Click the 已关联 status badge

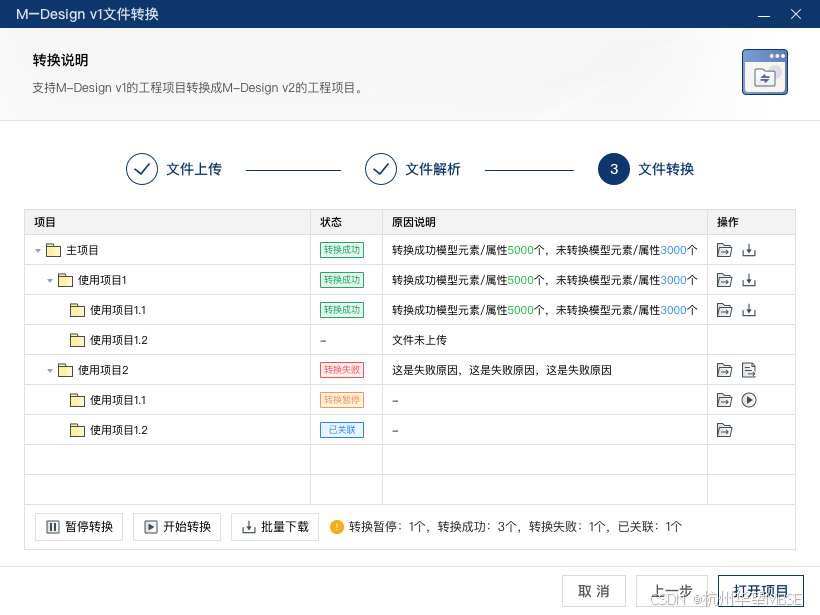[342, 430]
